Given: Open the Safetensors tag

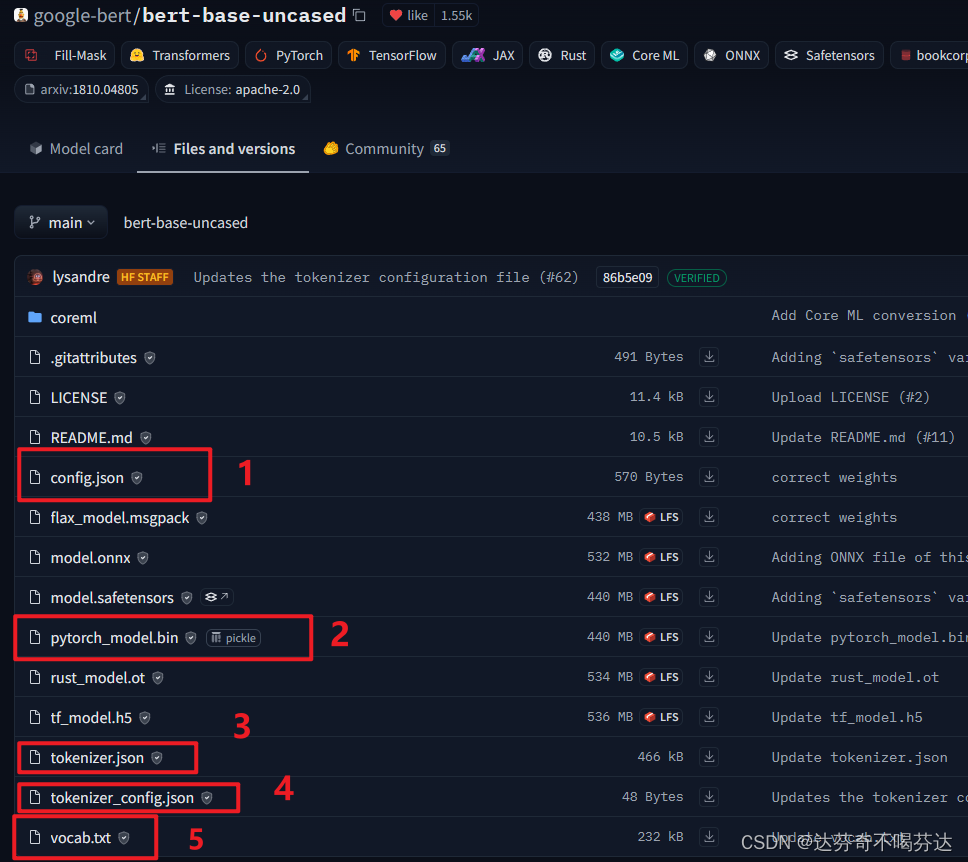Looking at the screenshot, I should tap(829, 56).
